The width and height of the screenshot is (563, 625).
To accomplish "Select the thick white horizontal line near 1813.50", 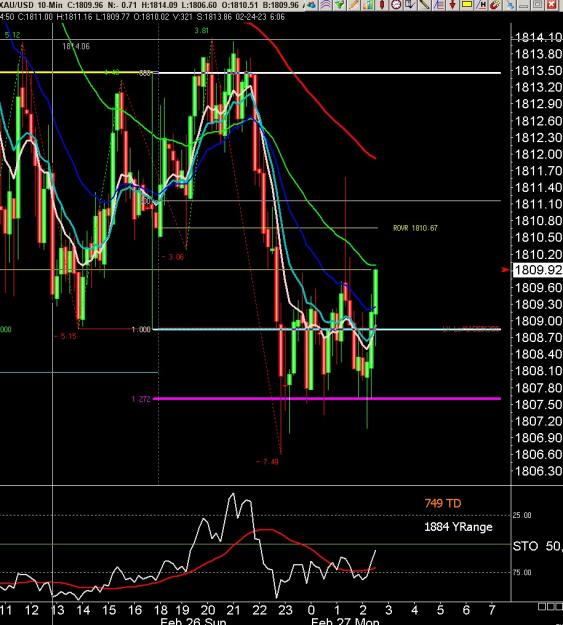I will coord(329,73).
